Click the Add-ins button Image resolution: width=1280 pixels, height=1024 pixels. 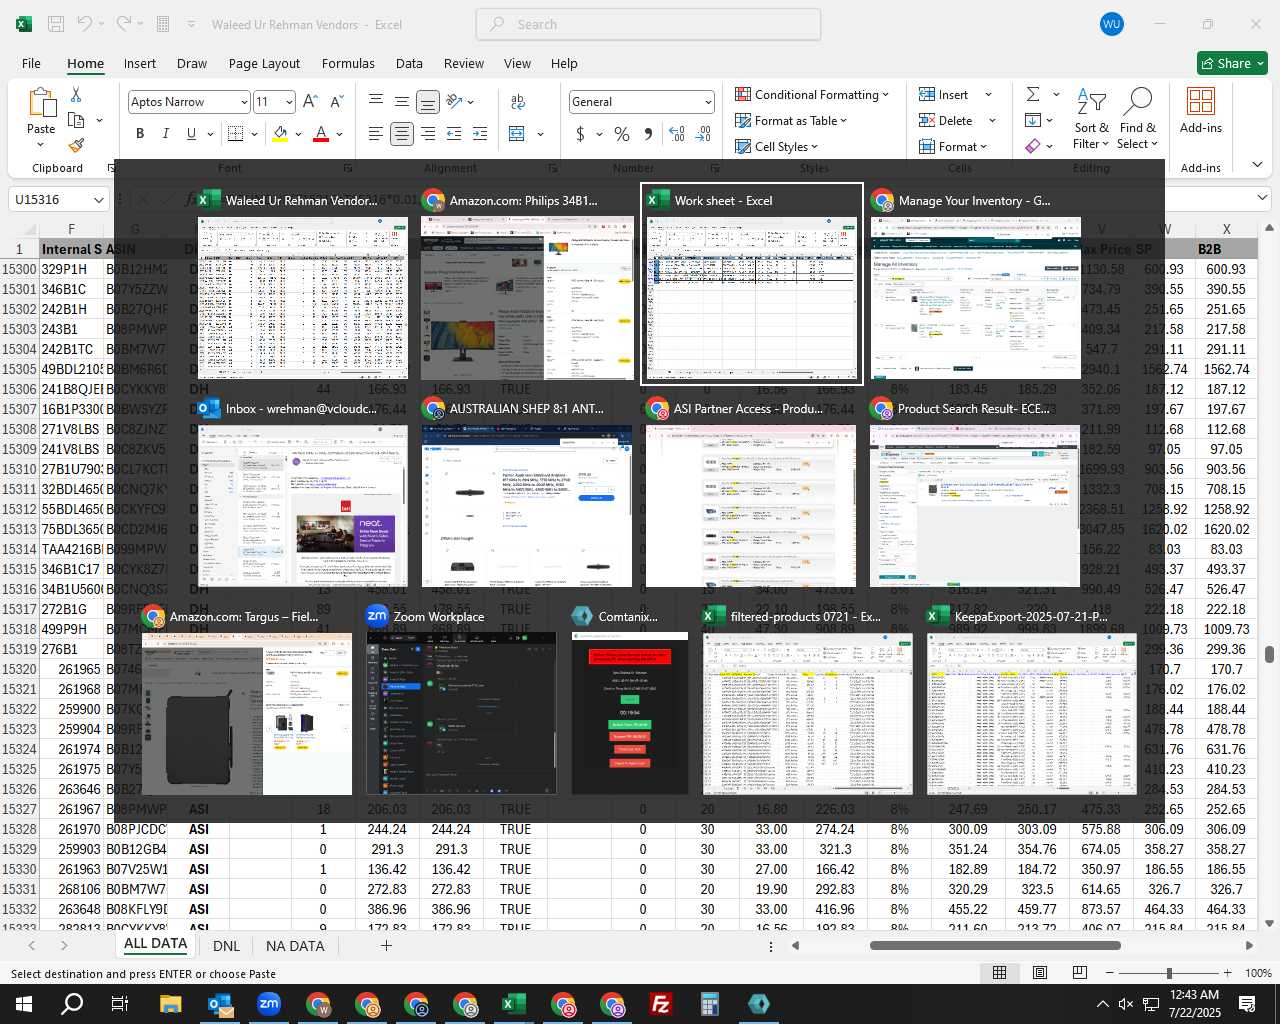coord(1201,111)
